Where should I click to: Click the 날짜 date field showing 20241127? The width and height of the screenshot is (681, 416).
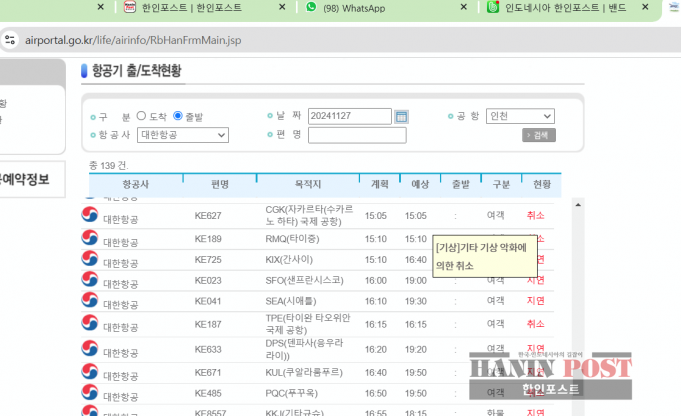[x=349, y=117]
